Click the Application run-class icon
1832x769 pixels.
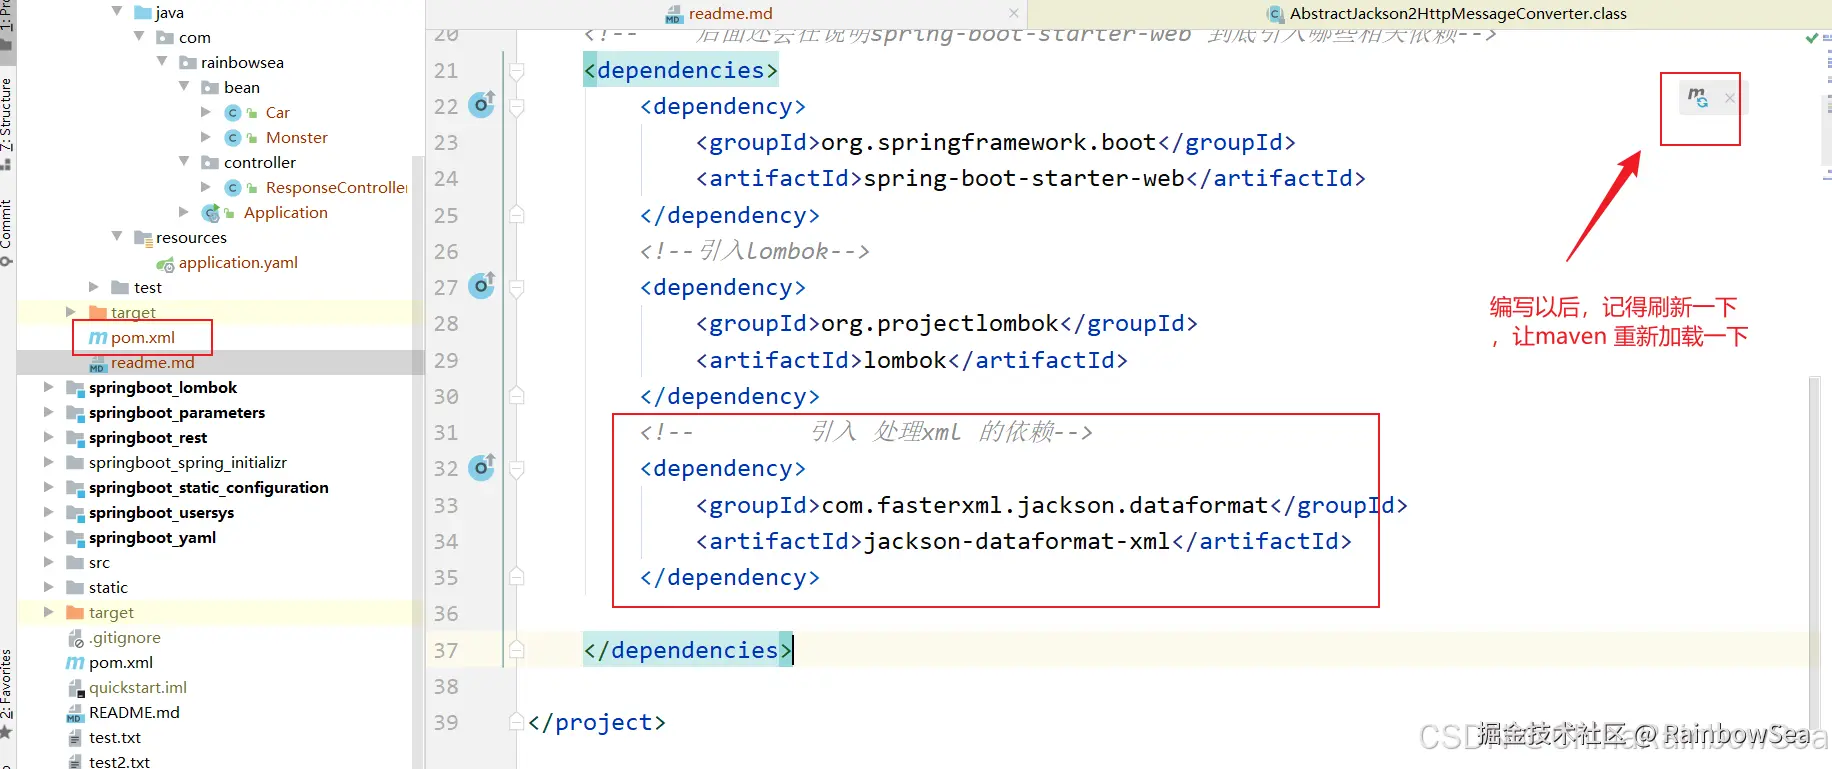[211, 212]
